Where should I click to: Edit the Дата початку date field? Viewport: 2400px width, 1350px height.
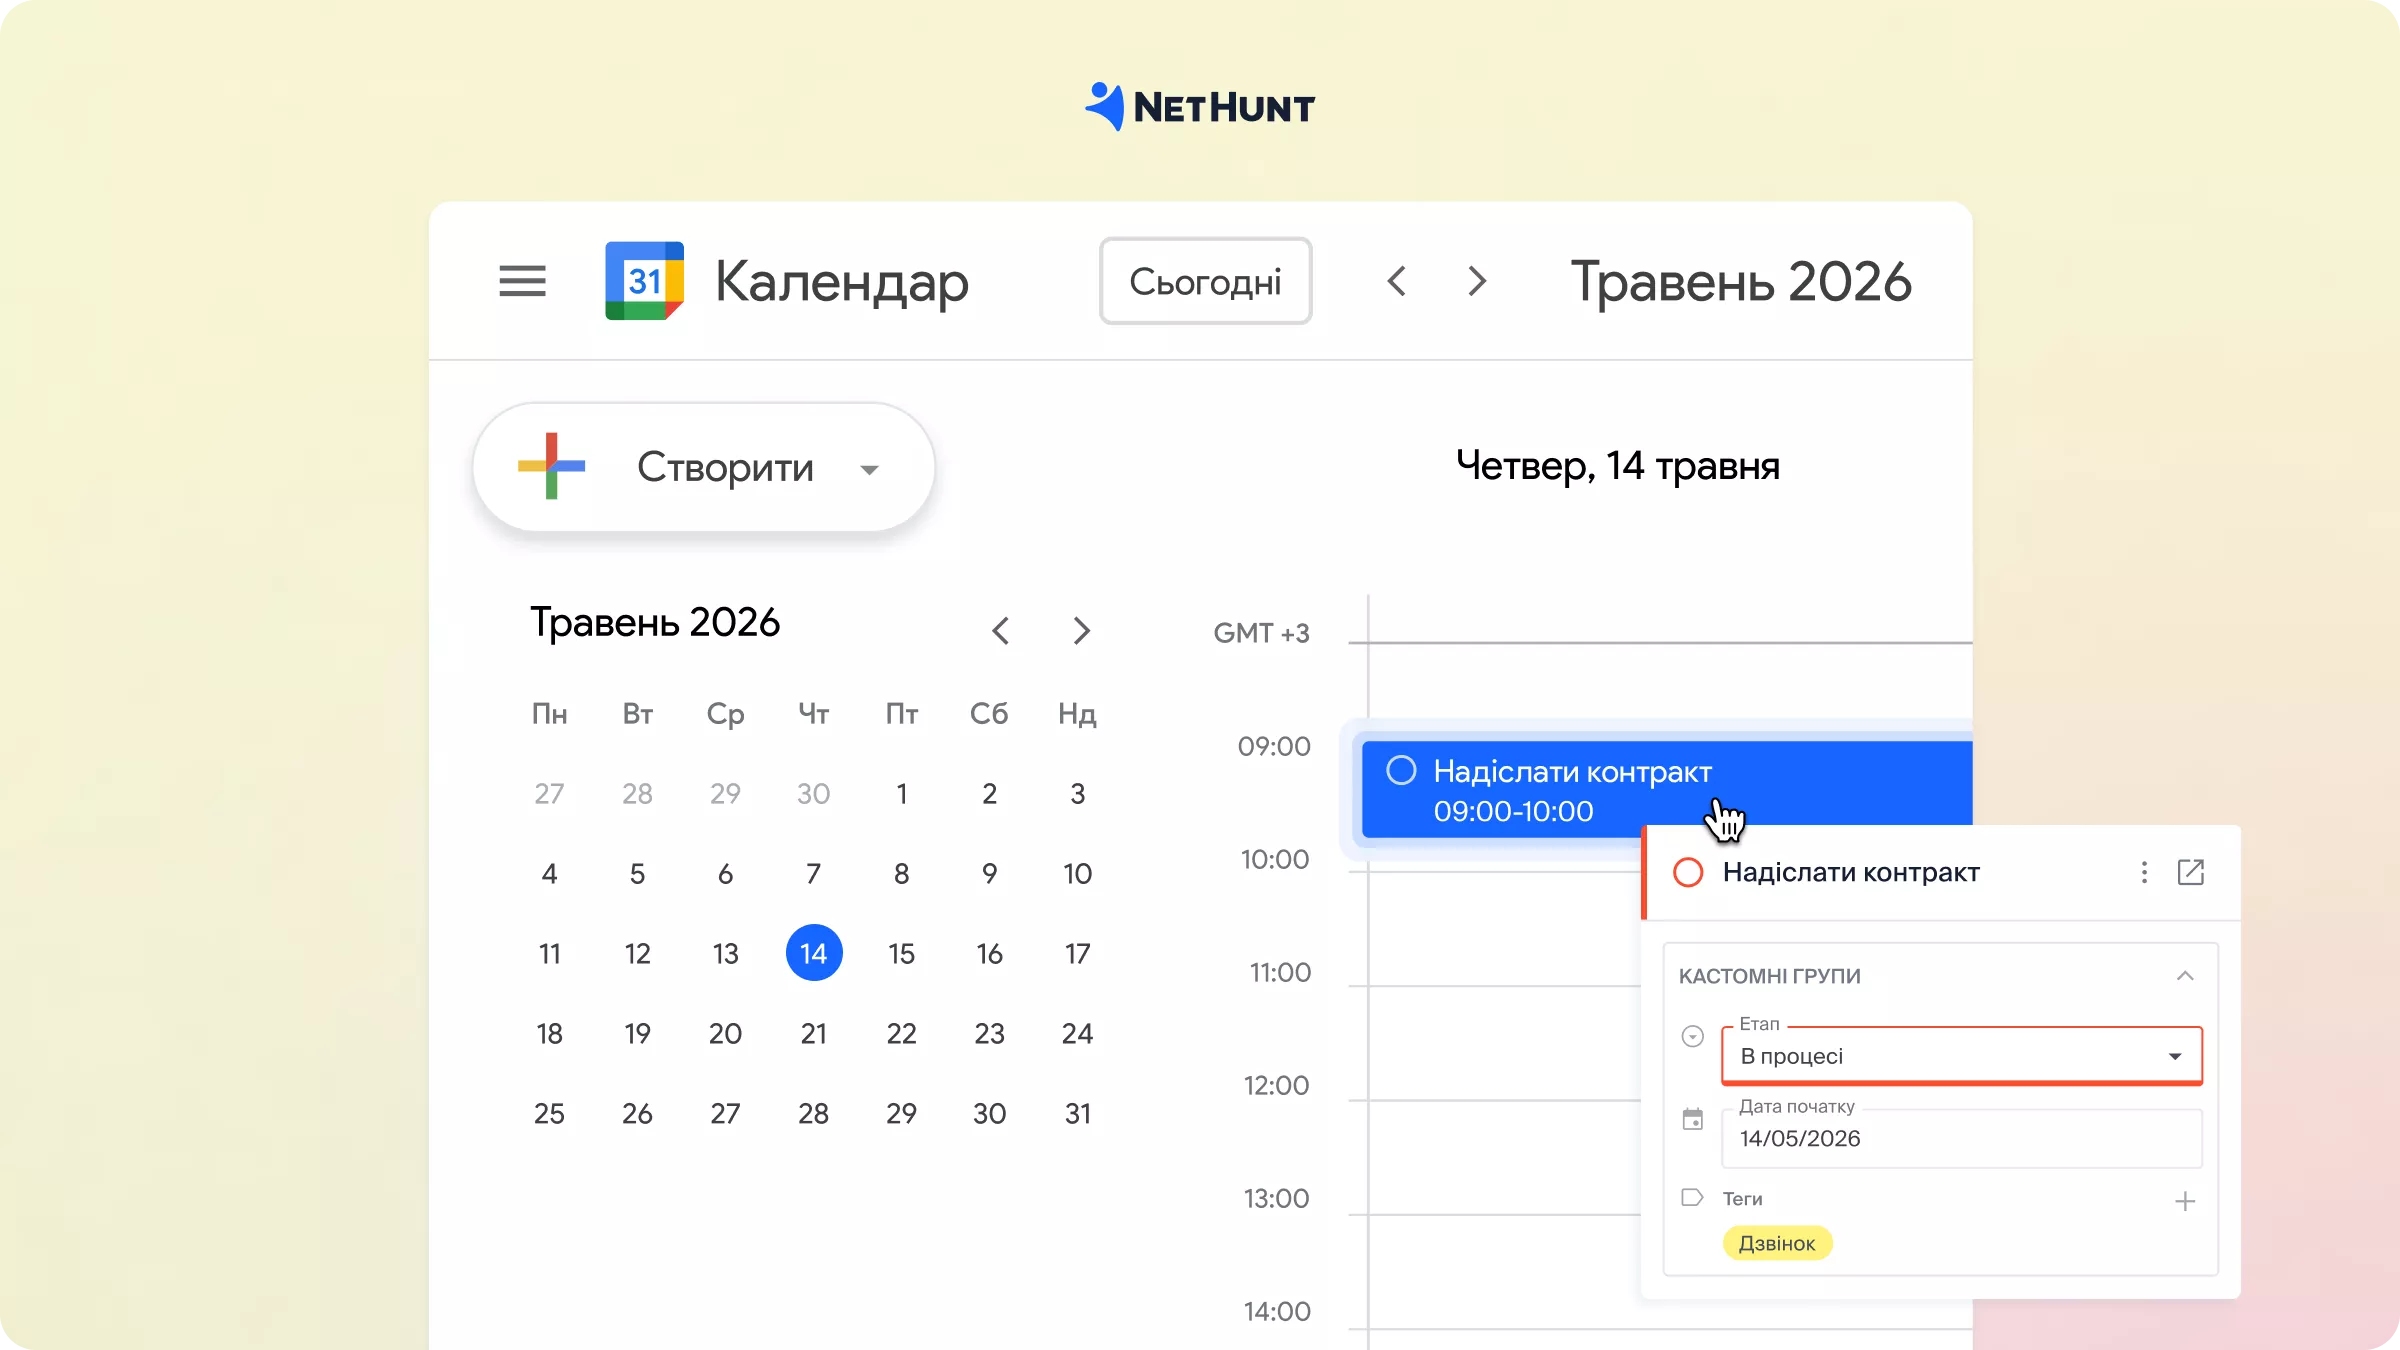1961,1138
